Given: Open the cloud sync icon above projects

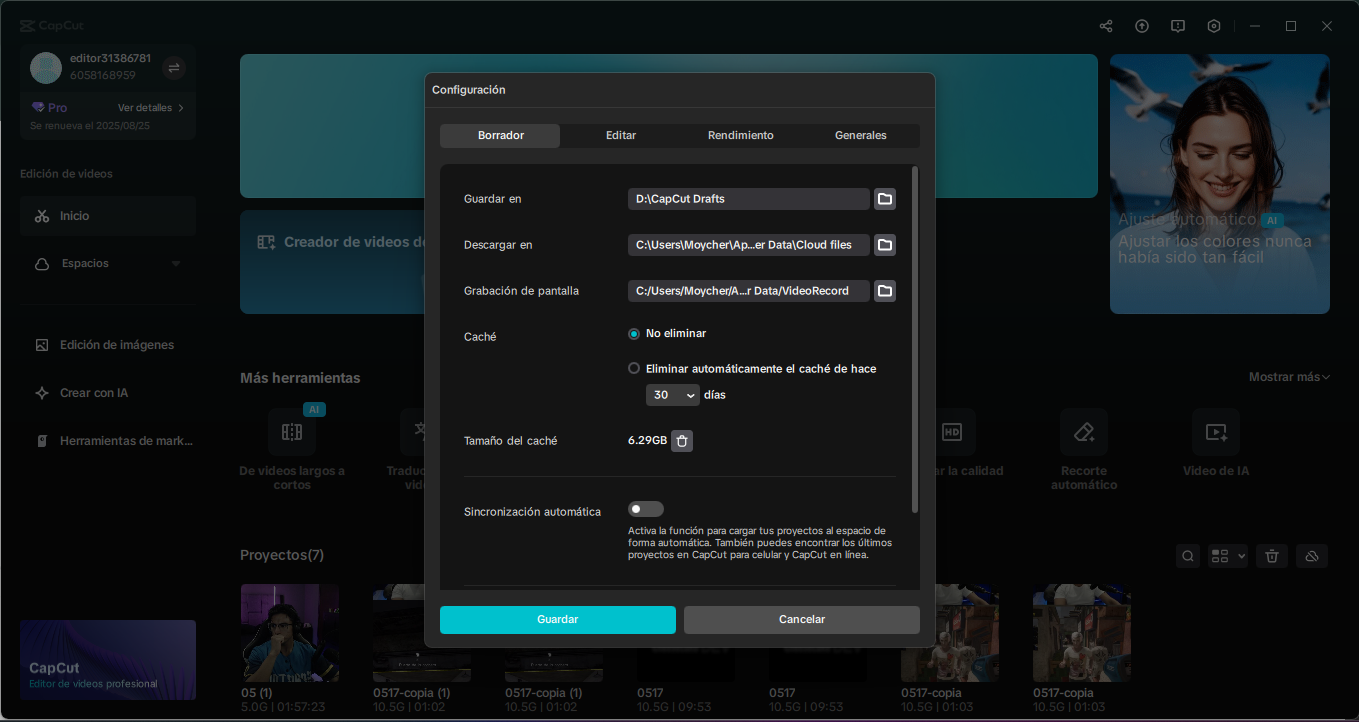Looking at the screenshot, I should (x=1312, y=556).
